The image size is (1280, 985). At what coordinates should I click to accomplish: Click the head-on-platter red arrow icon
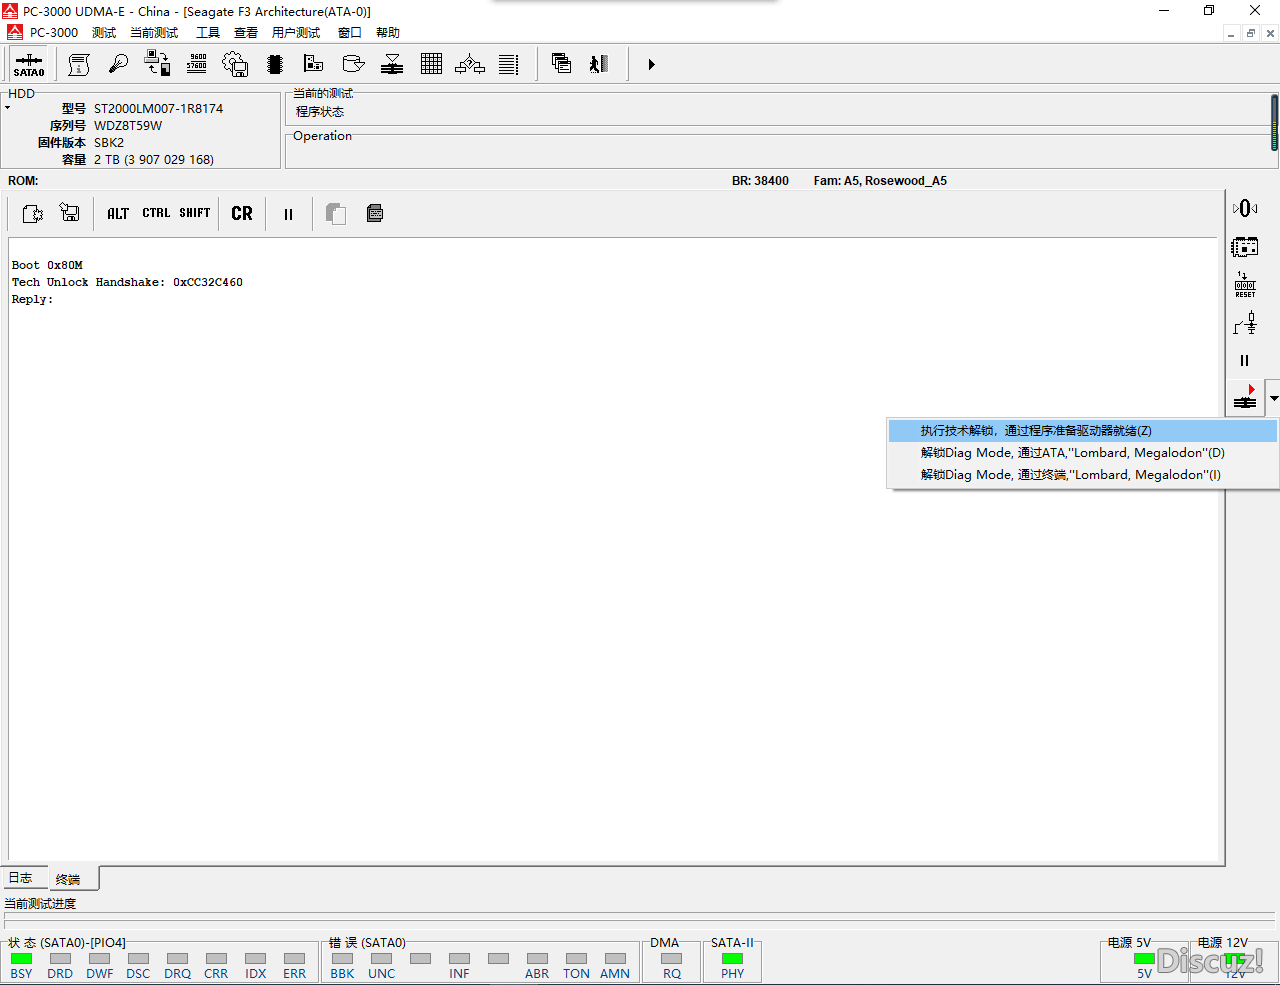[1245, 397]
